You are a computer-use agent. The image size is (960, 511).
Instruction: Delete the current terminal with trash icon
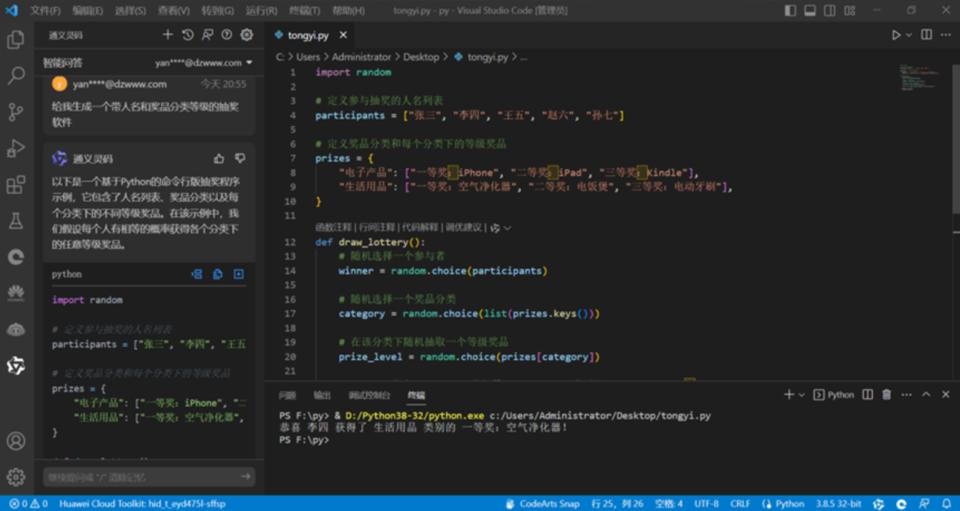click(x=885, y=395)
